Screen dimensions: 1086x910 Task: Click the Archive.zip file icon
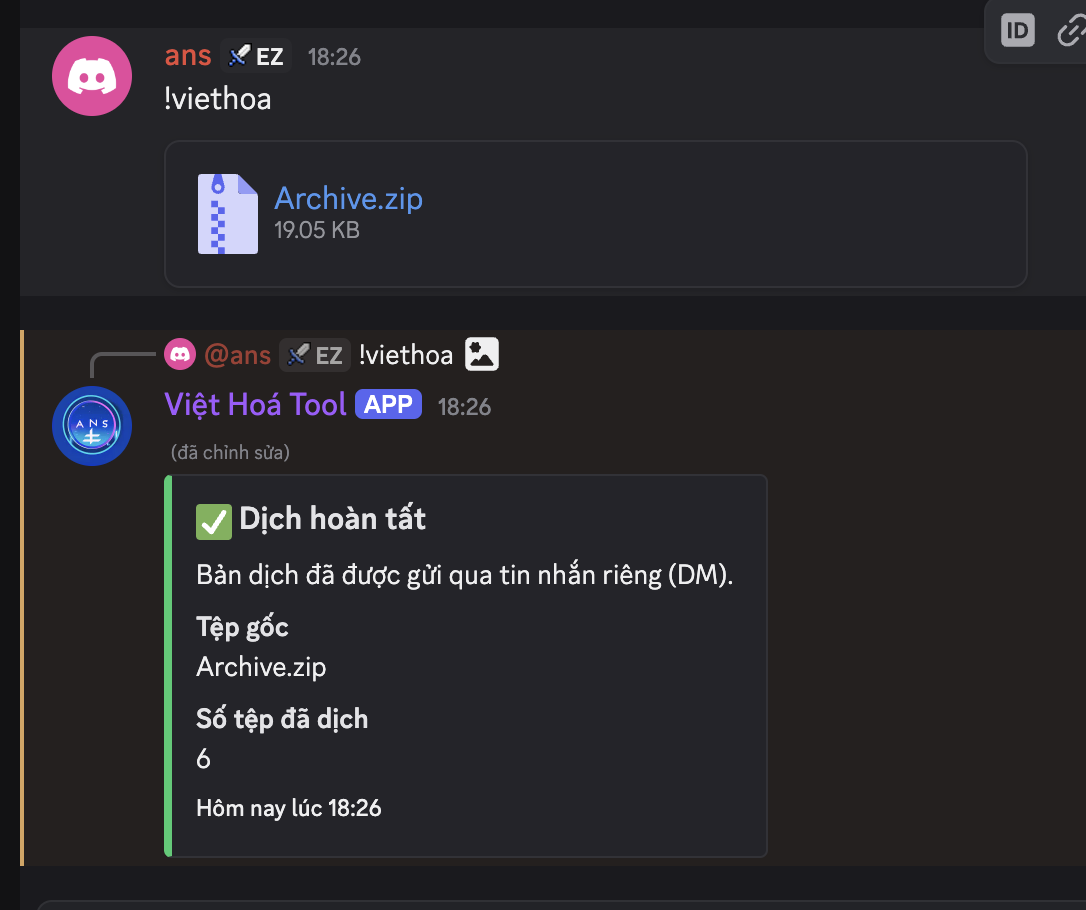point(227,213)
